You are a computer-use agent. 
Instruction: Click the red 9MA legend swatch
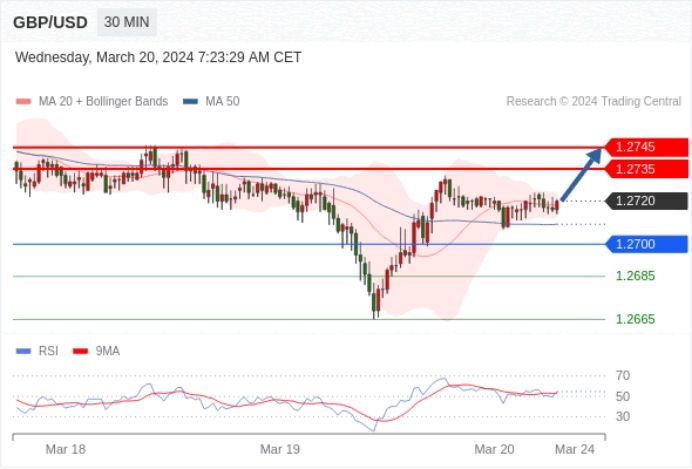click(80, 351)
